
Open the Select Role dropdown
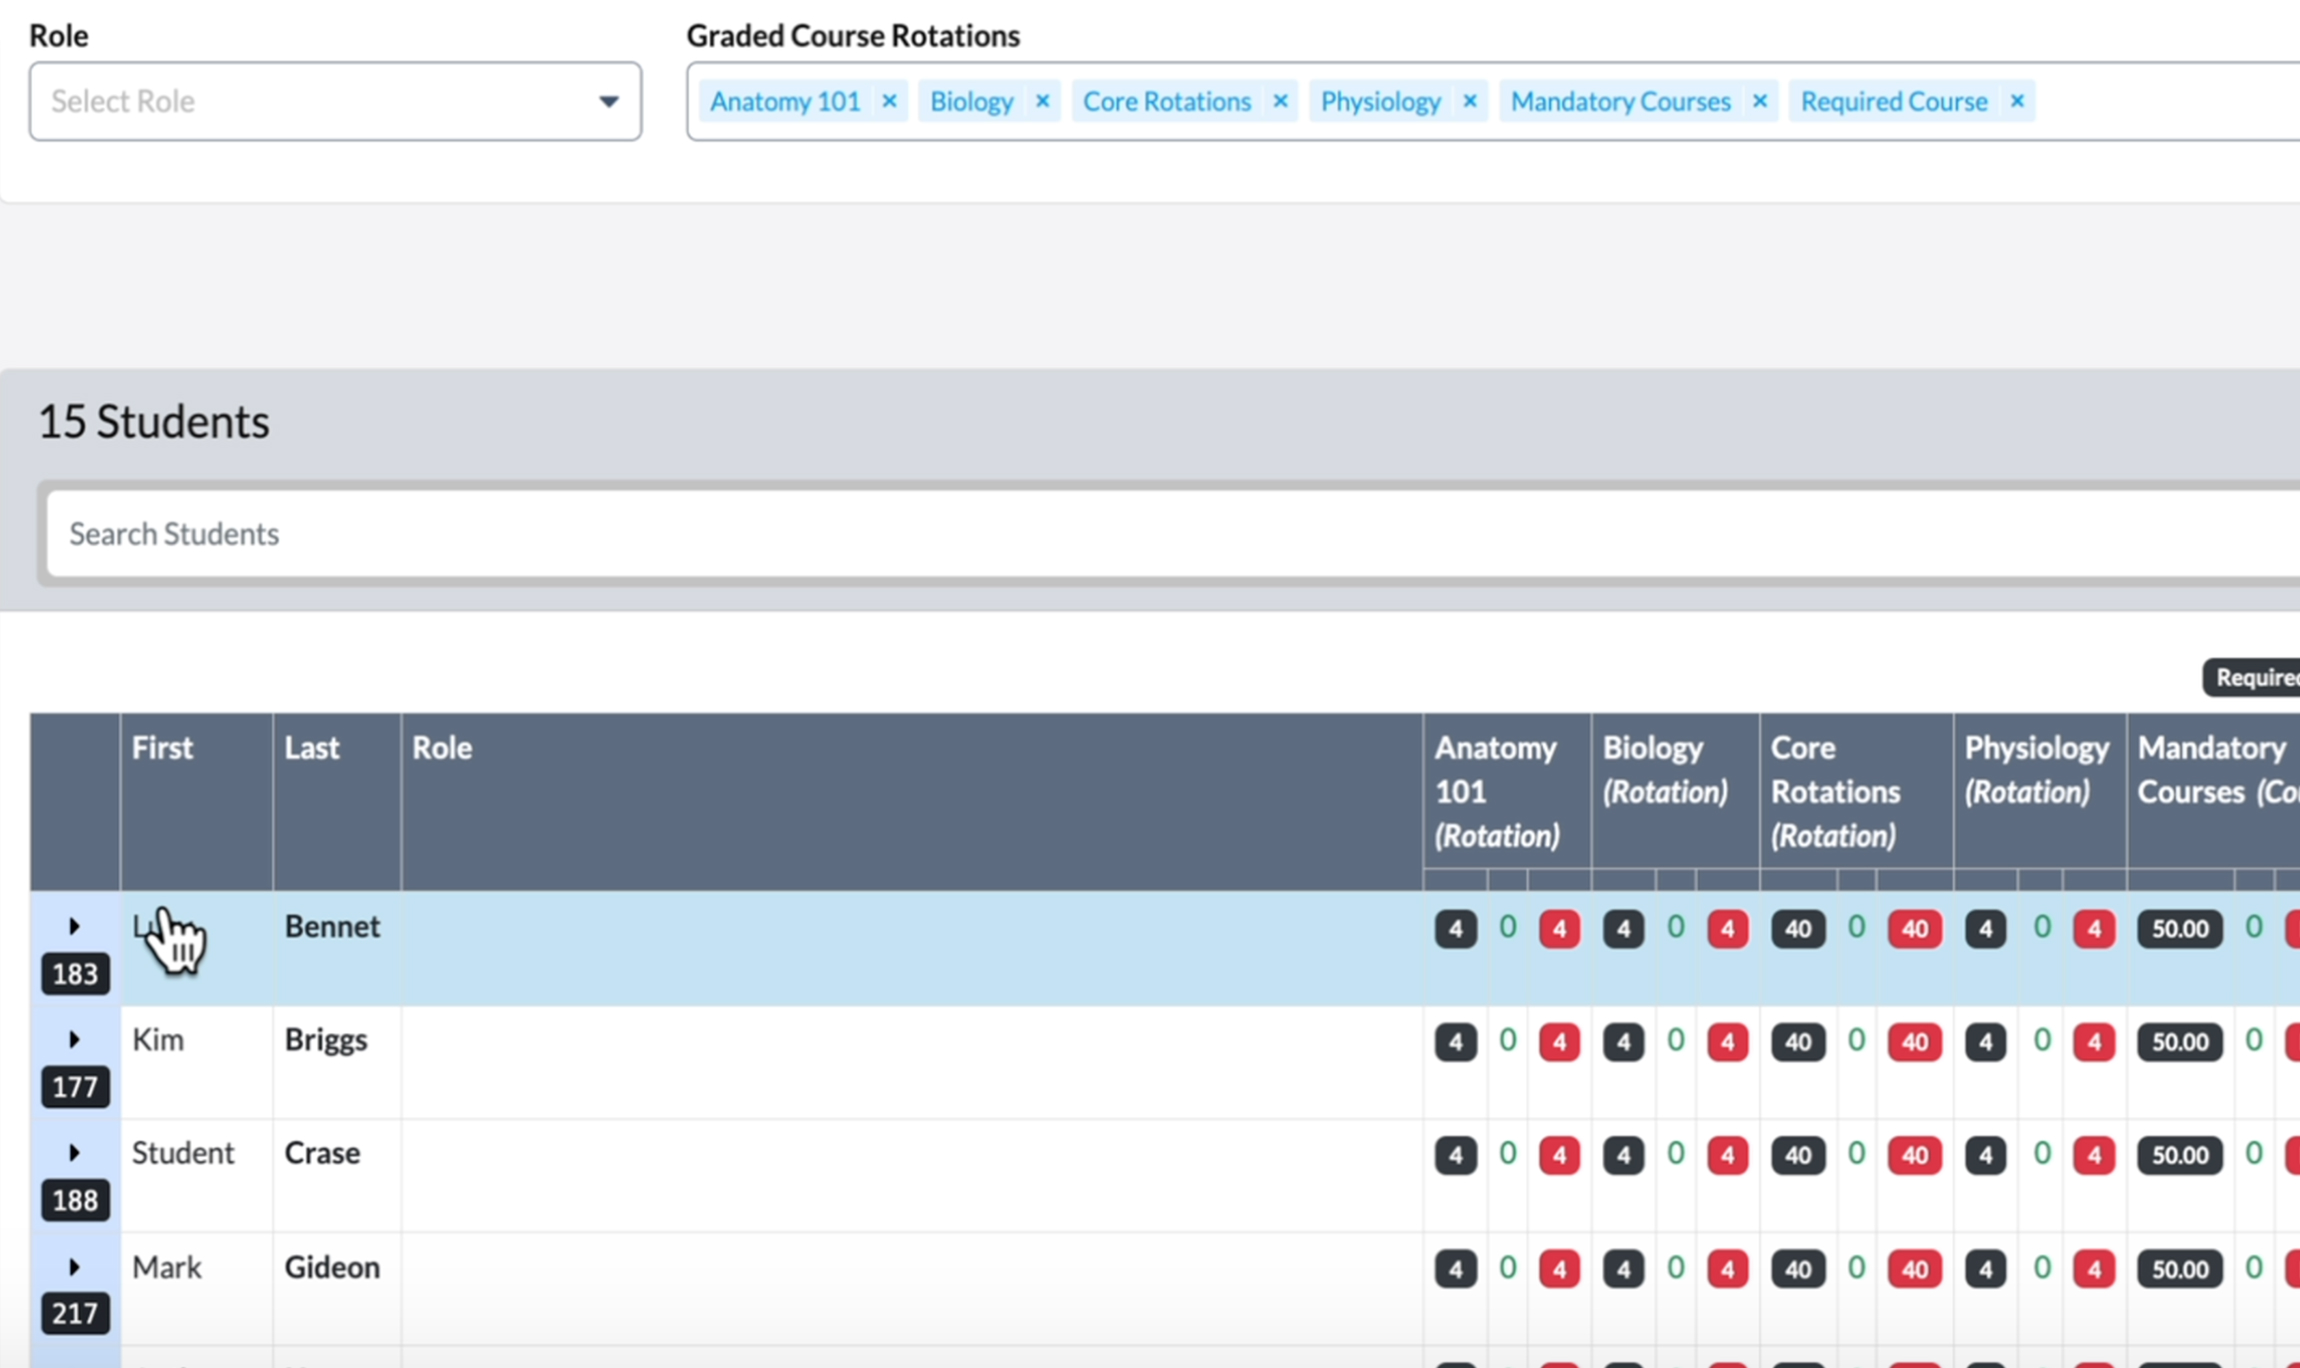(335, 101)
